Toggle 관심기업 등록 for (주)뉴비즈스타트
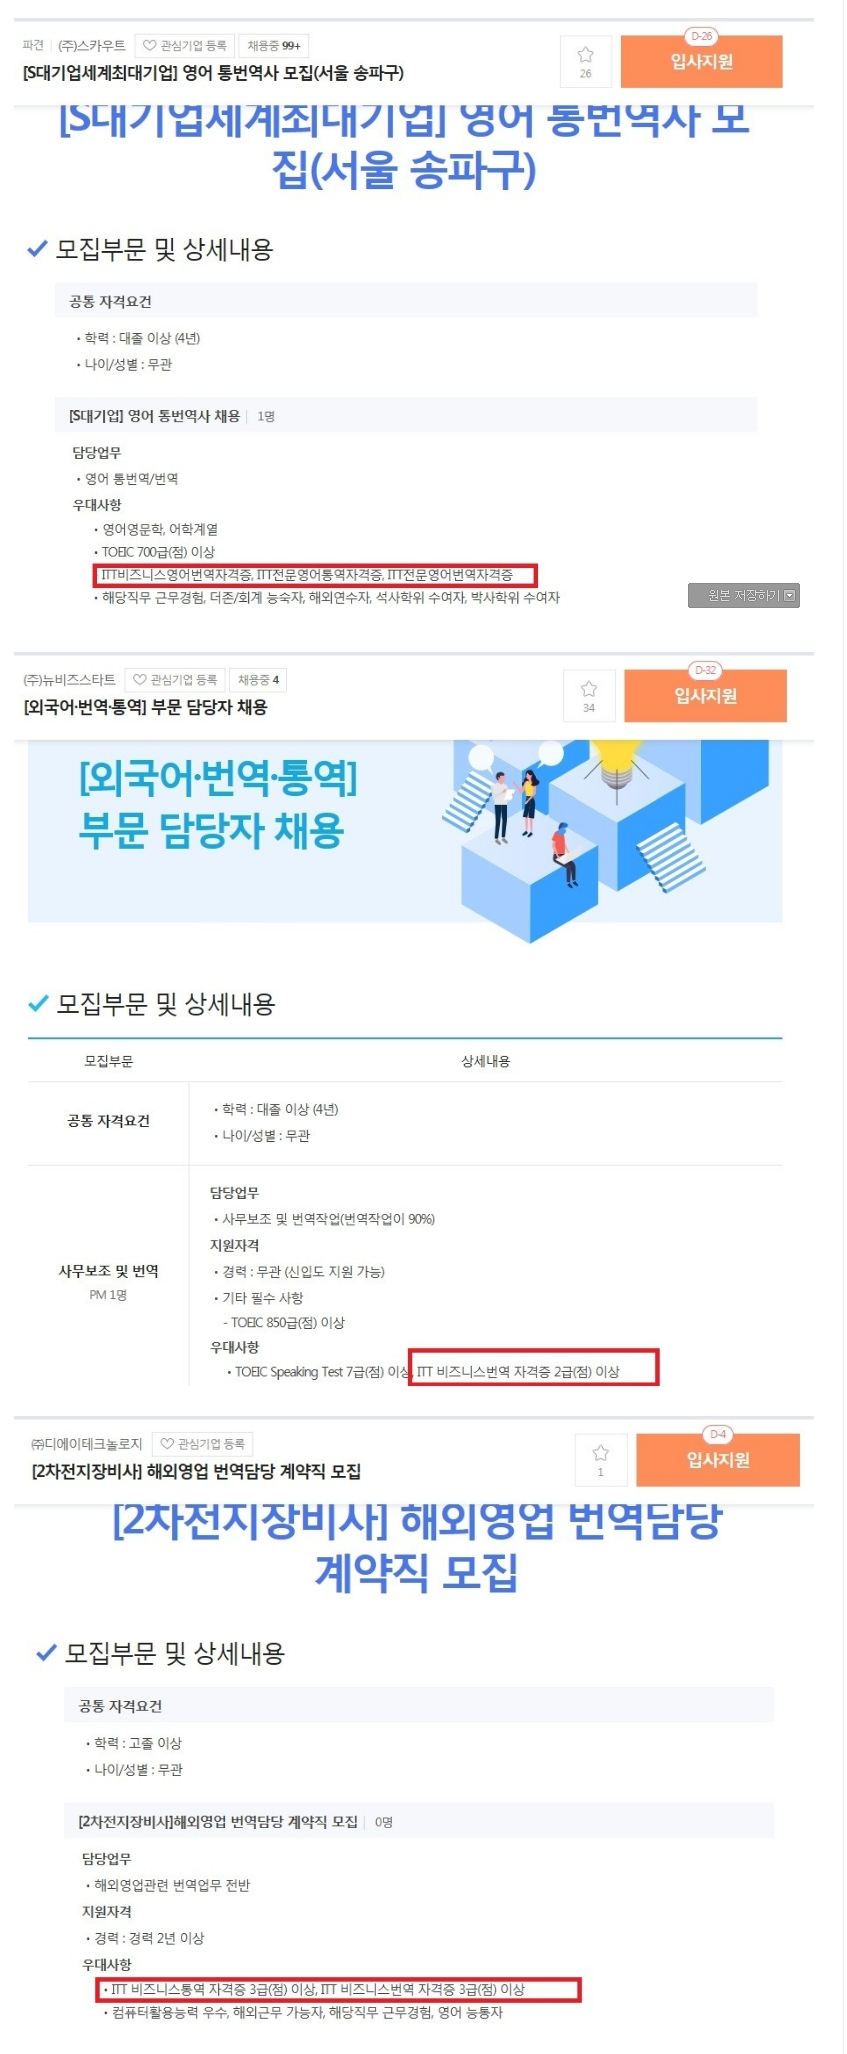Screen dimensions: 847x2054 (175, 680)
